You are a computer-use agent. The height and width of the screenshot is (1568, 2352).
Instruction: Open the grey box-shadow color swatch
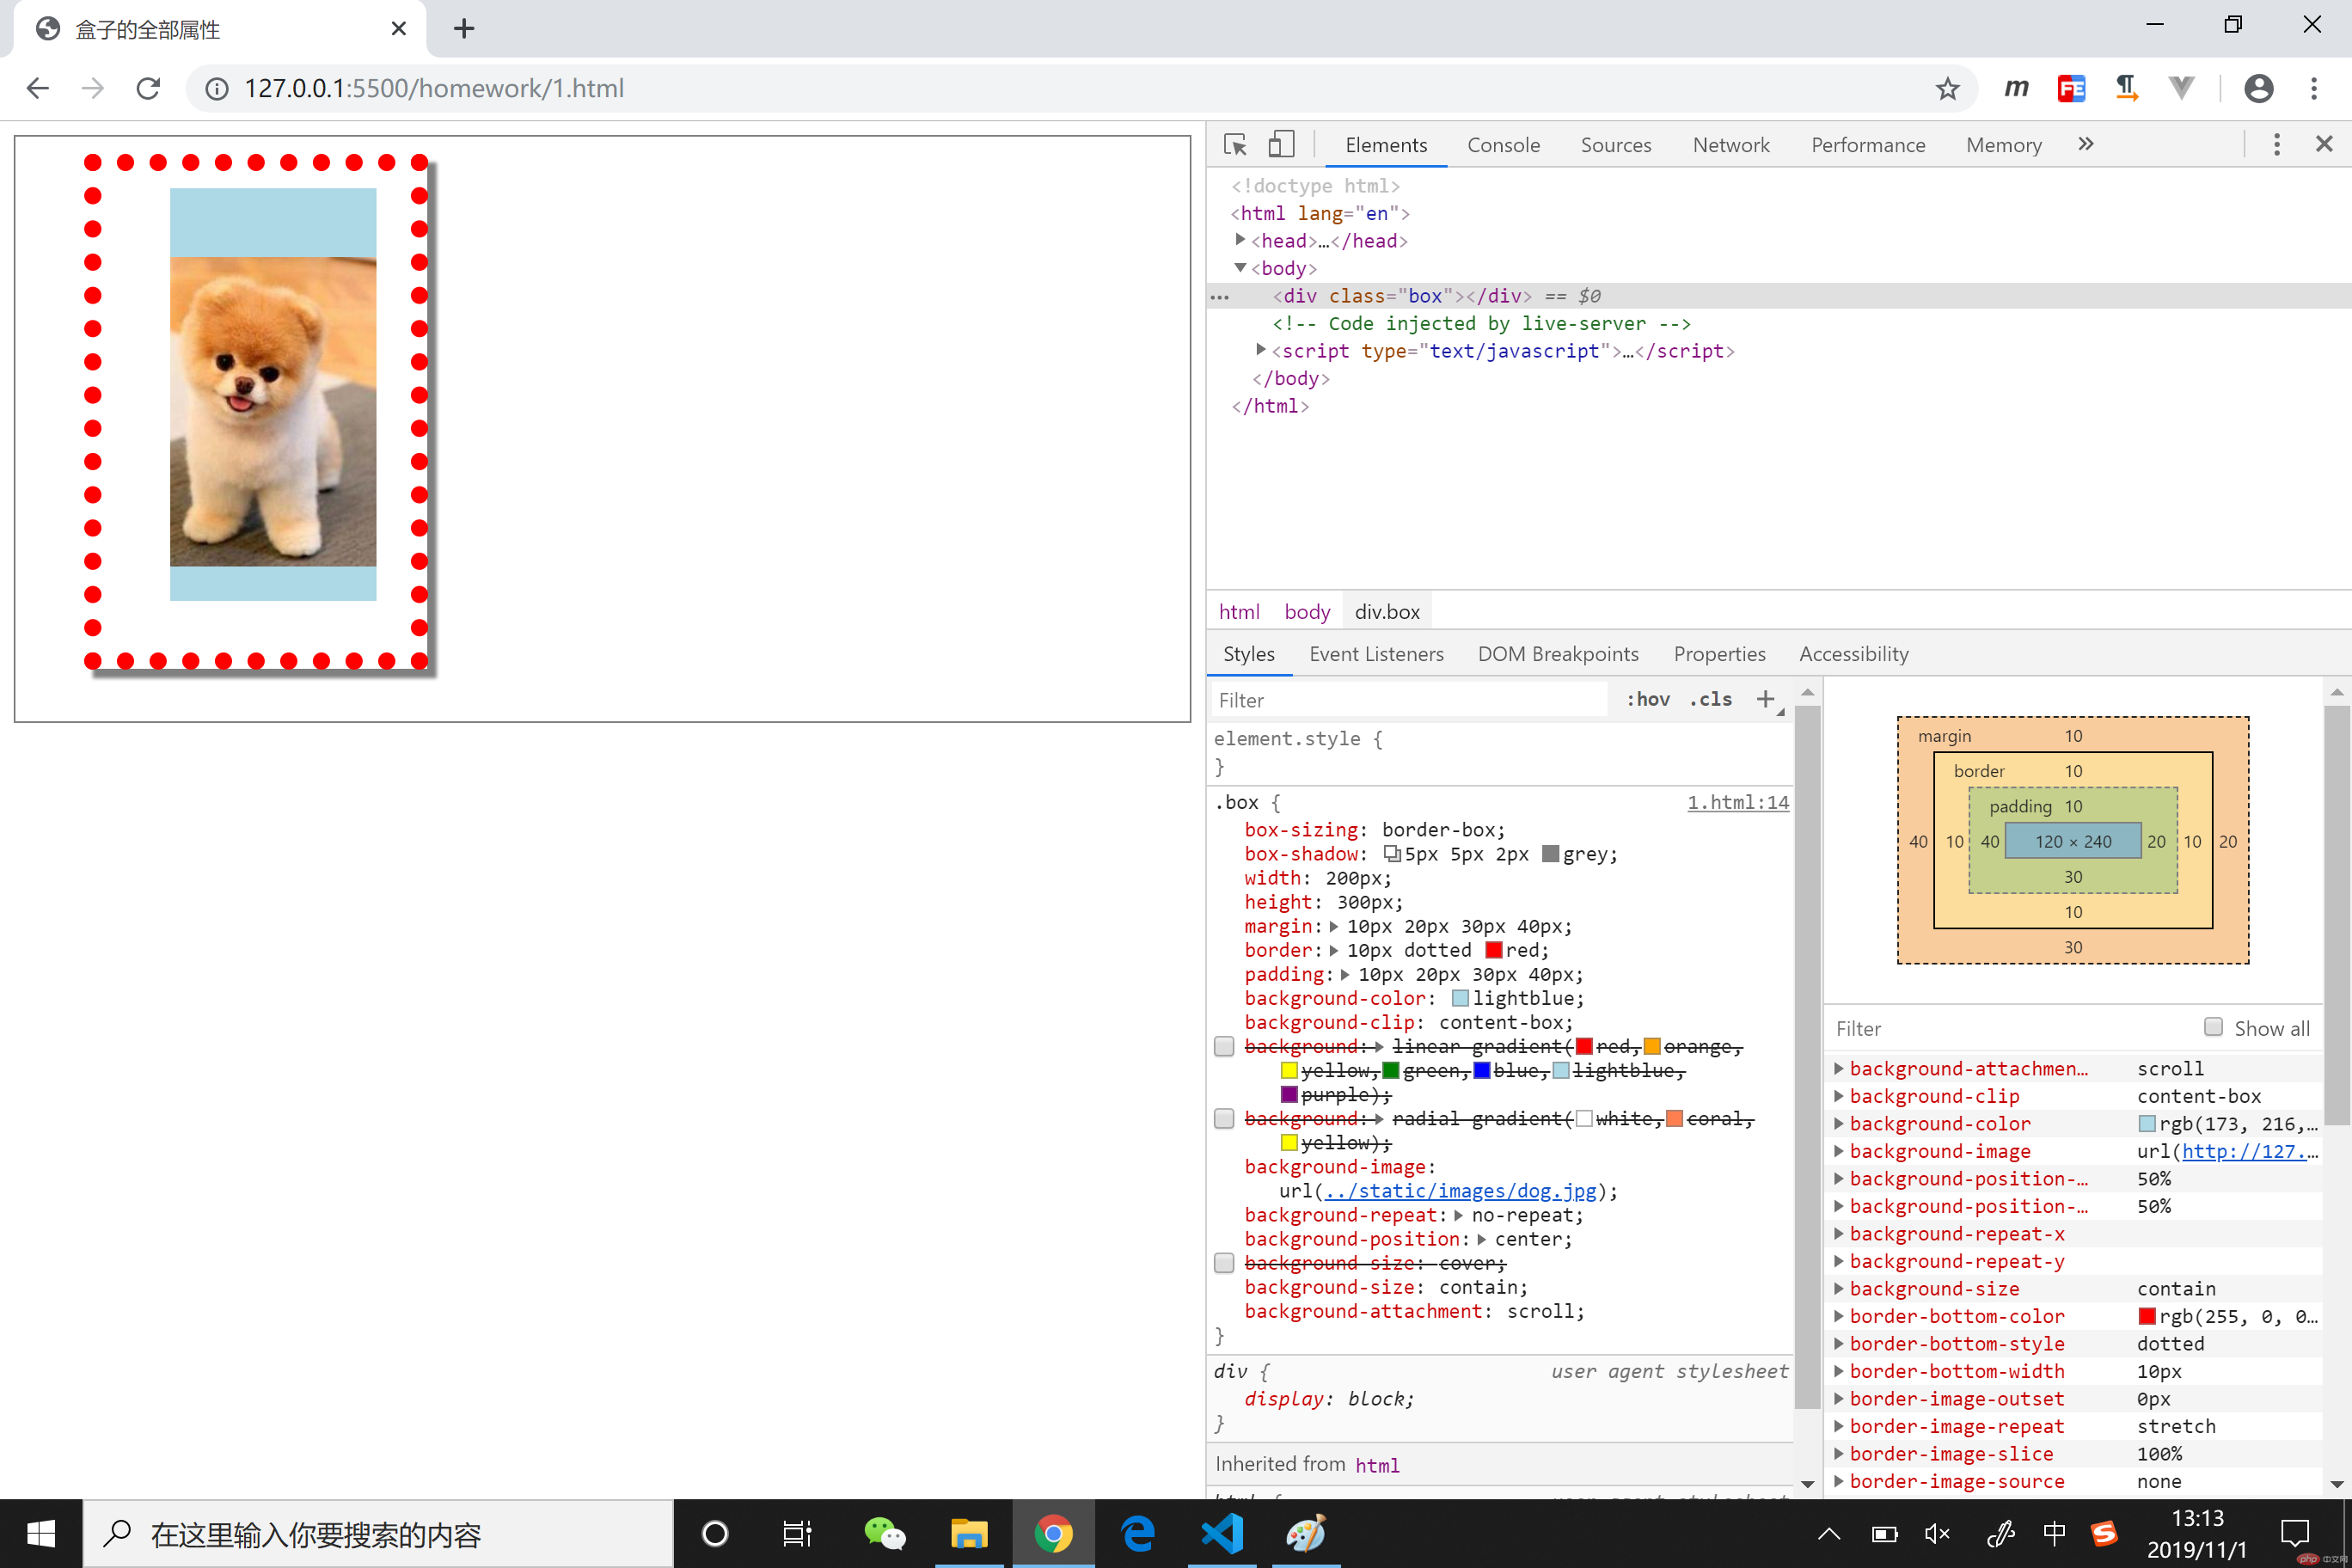[x=1551, y=854]
